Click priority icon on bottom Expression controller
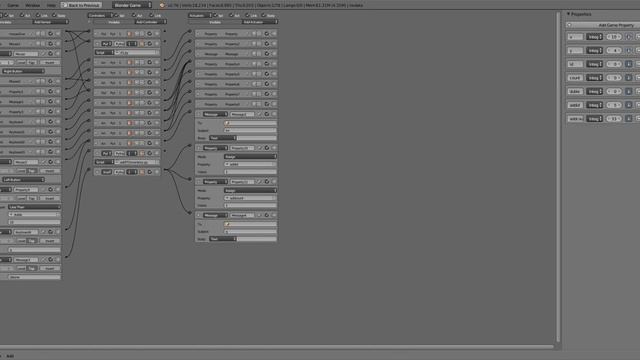 pyautogui.click(x=142, y=172)
